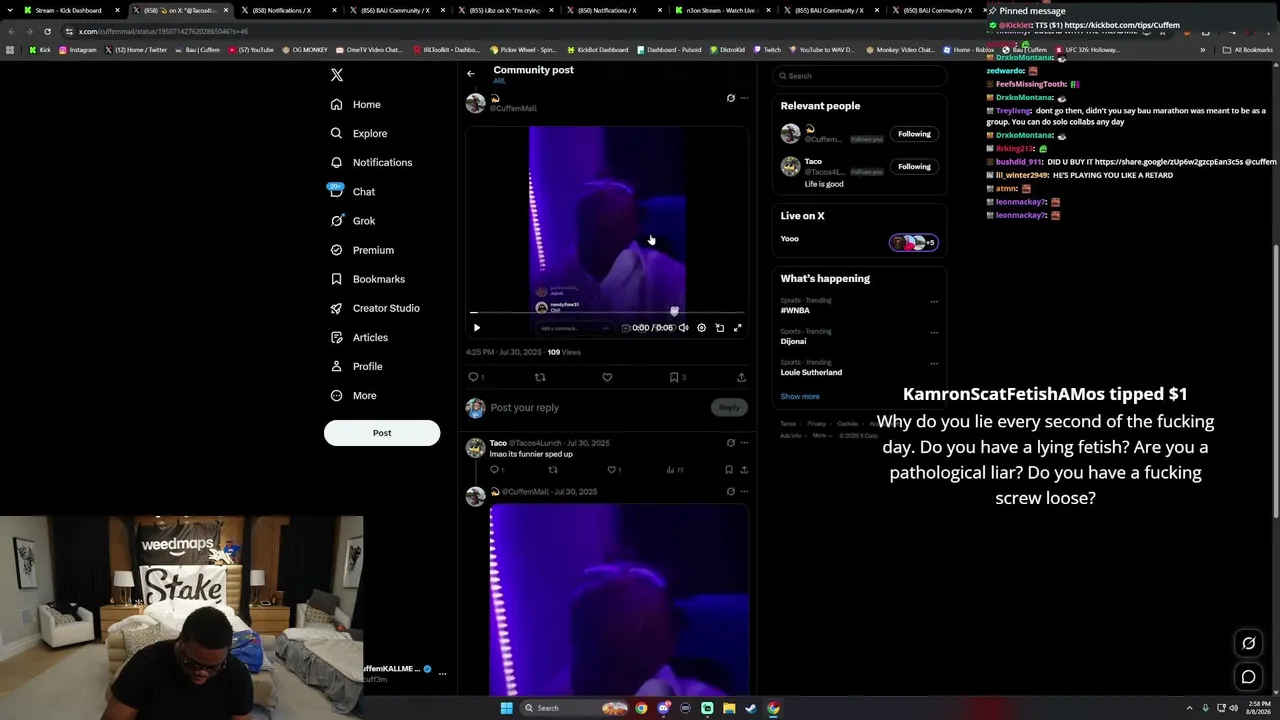Bookmark the main post
1280x720 pixels.
point(674,377)
